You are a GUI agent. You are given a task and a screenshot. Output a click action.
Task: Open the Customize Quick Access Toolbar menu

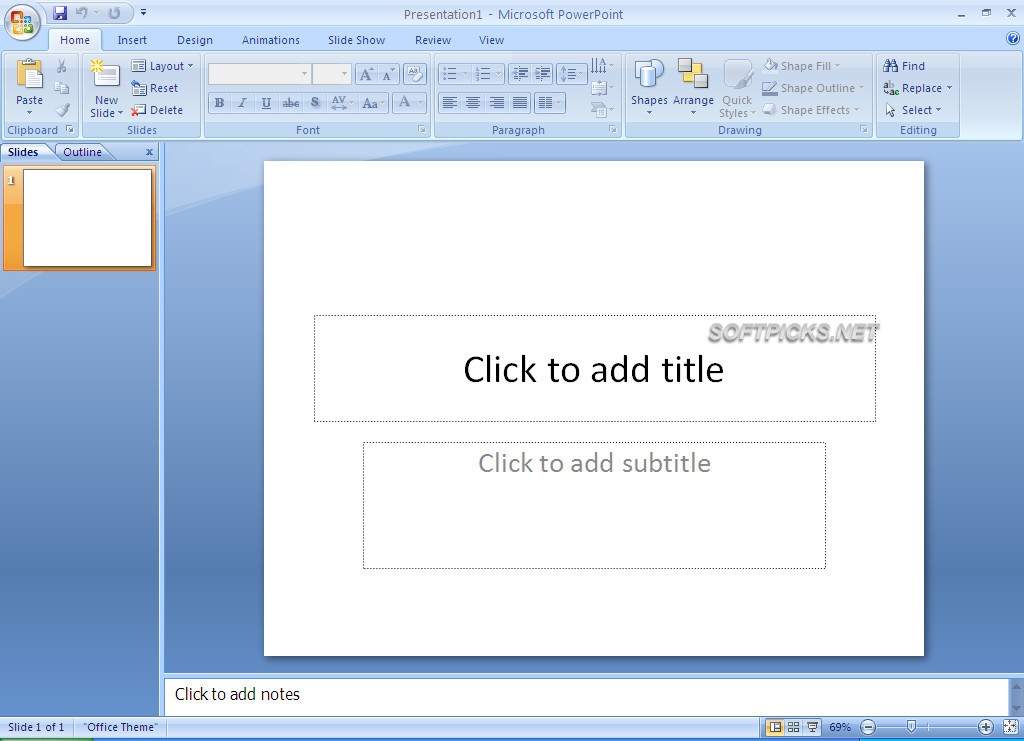(x=143, y=12)
